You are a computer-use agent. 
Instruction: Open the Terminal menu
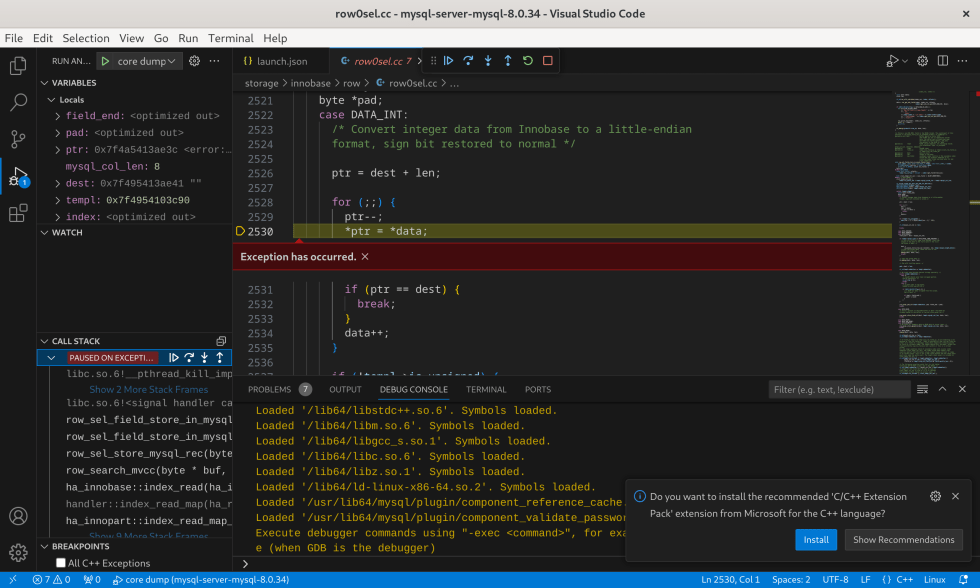[x=230, y=38]
